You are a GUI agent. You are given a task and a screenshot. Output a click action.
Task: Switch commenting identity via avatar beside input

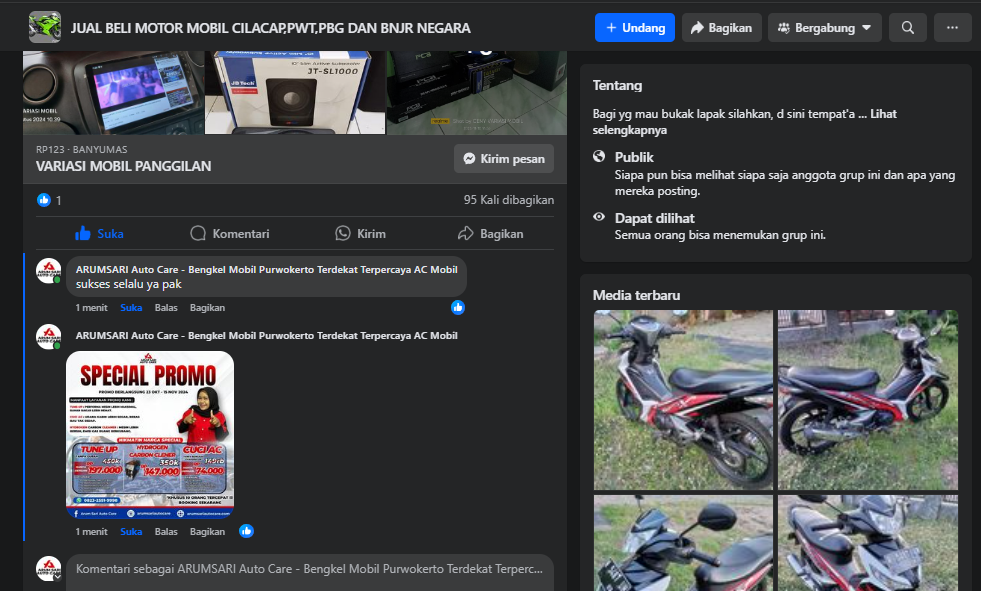[48, 568]
